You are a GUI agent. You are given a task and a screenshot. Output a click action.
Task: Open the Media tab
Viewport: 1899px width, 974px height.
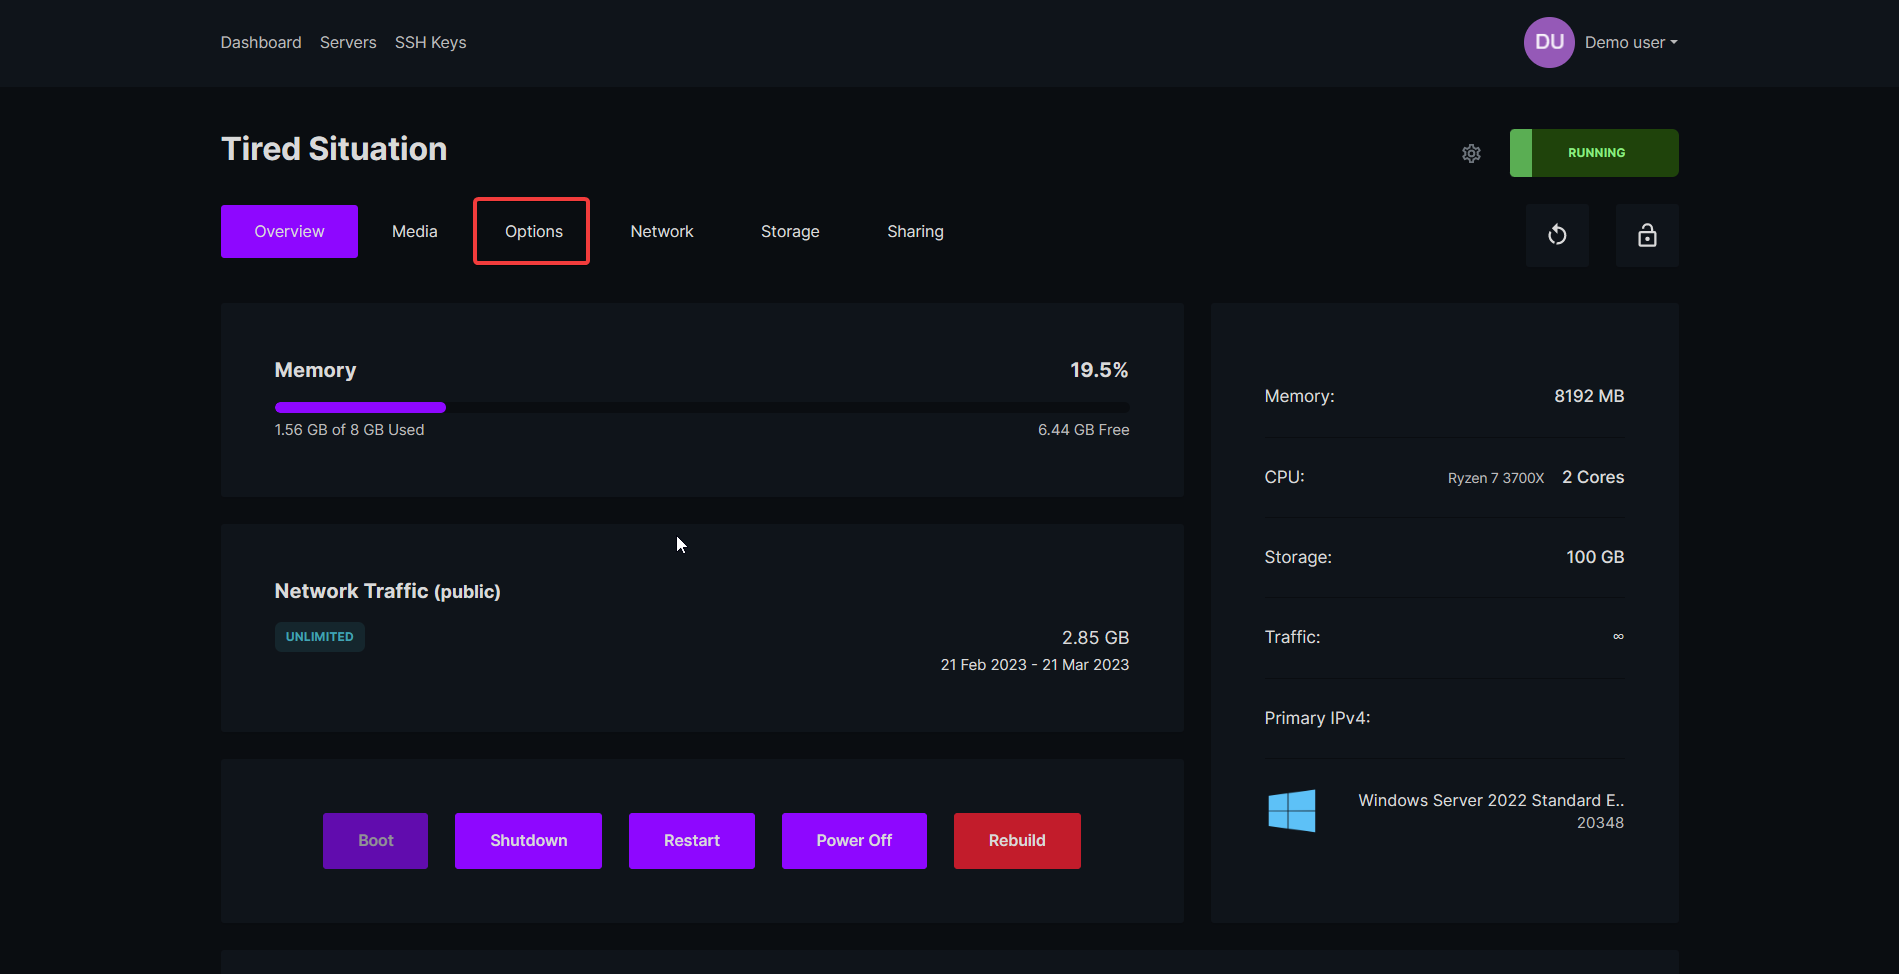coord(414,231)
